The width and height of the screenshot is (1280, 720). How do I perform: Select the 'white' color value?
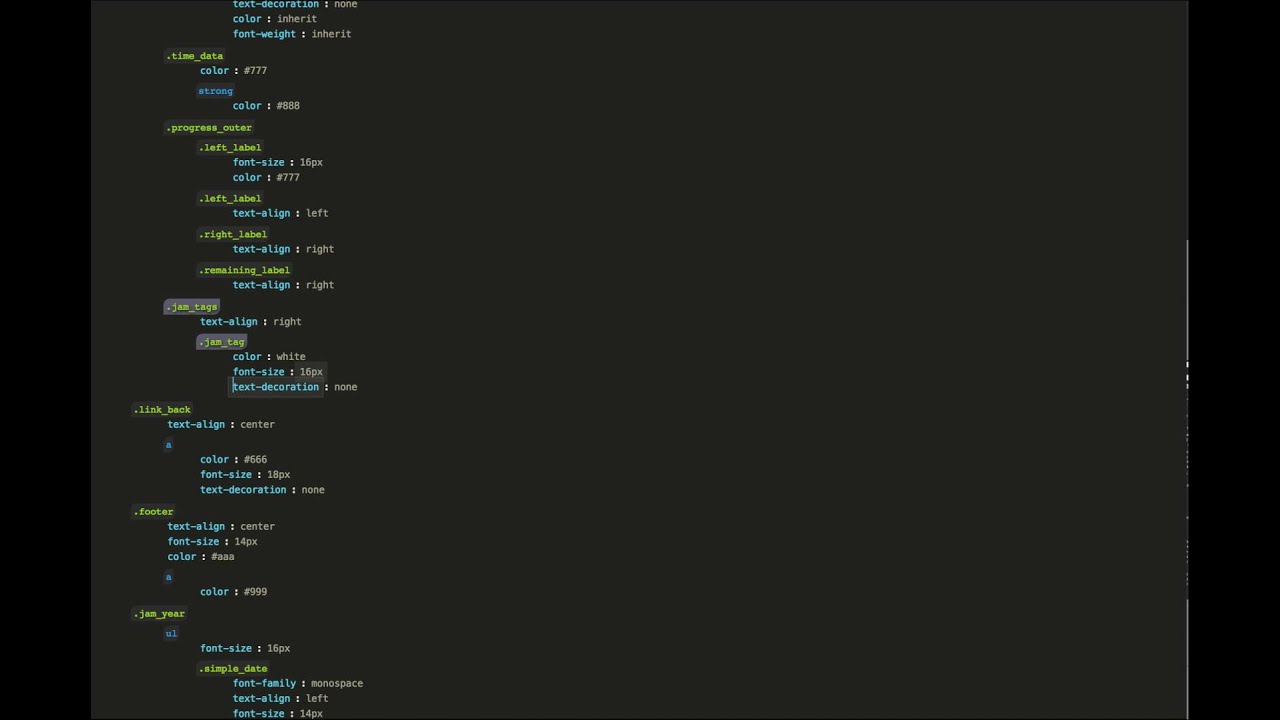pyautogui.click(x=291, y=357)
